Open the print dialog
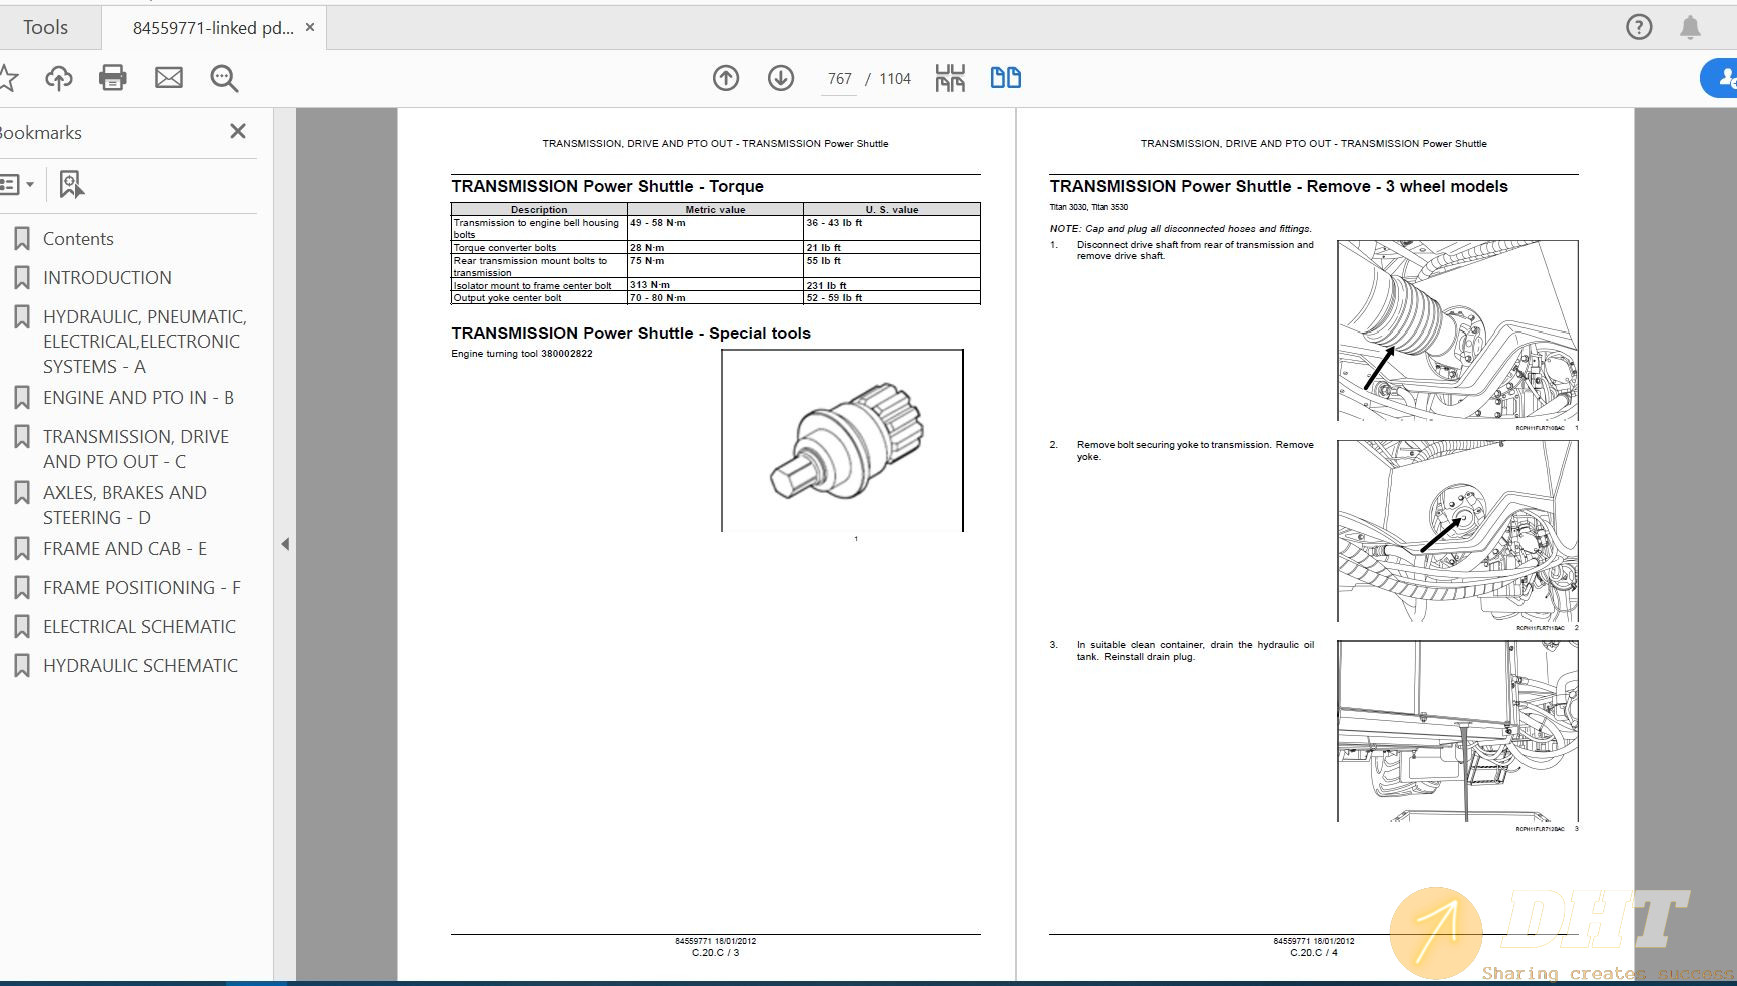Image resolution: width=1737 pixels, height=986 pixels. pos(113,77)
